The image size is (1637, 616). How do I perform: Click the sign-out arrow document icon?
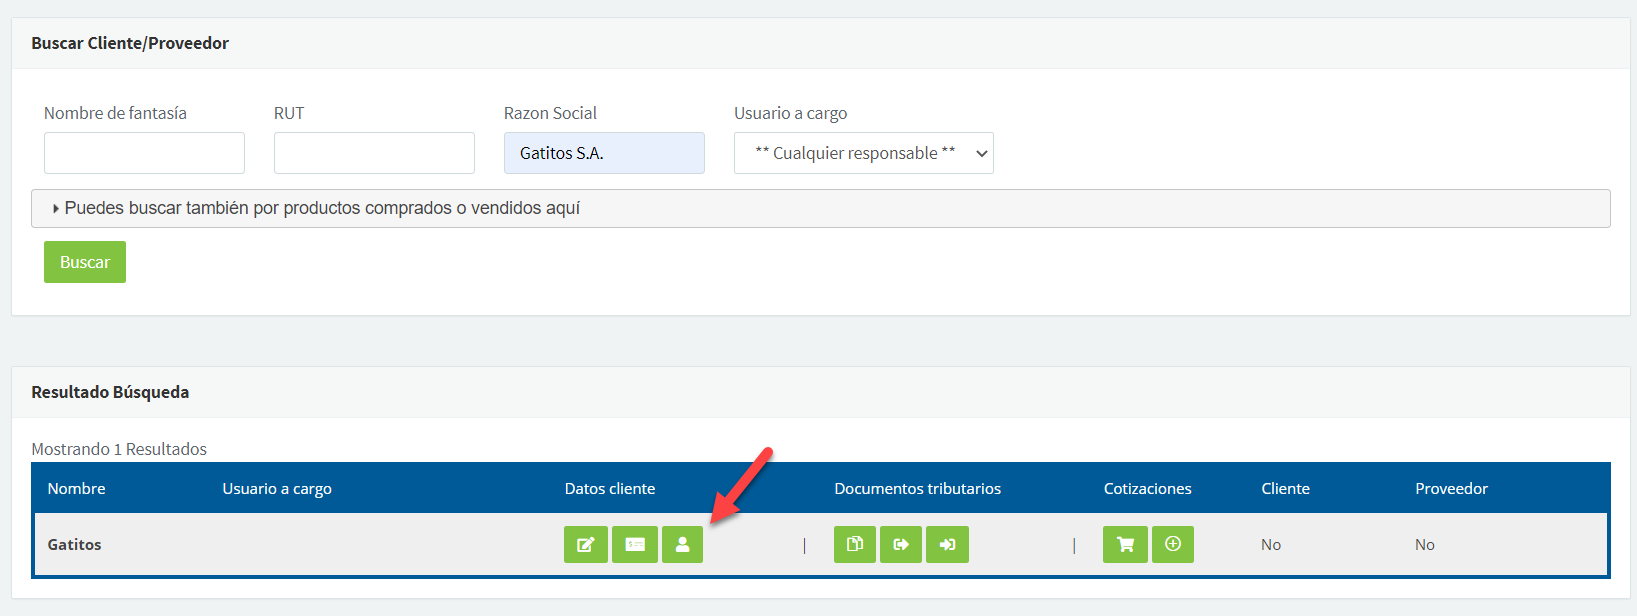(900, 545)
